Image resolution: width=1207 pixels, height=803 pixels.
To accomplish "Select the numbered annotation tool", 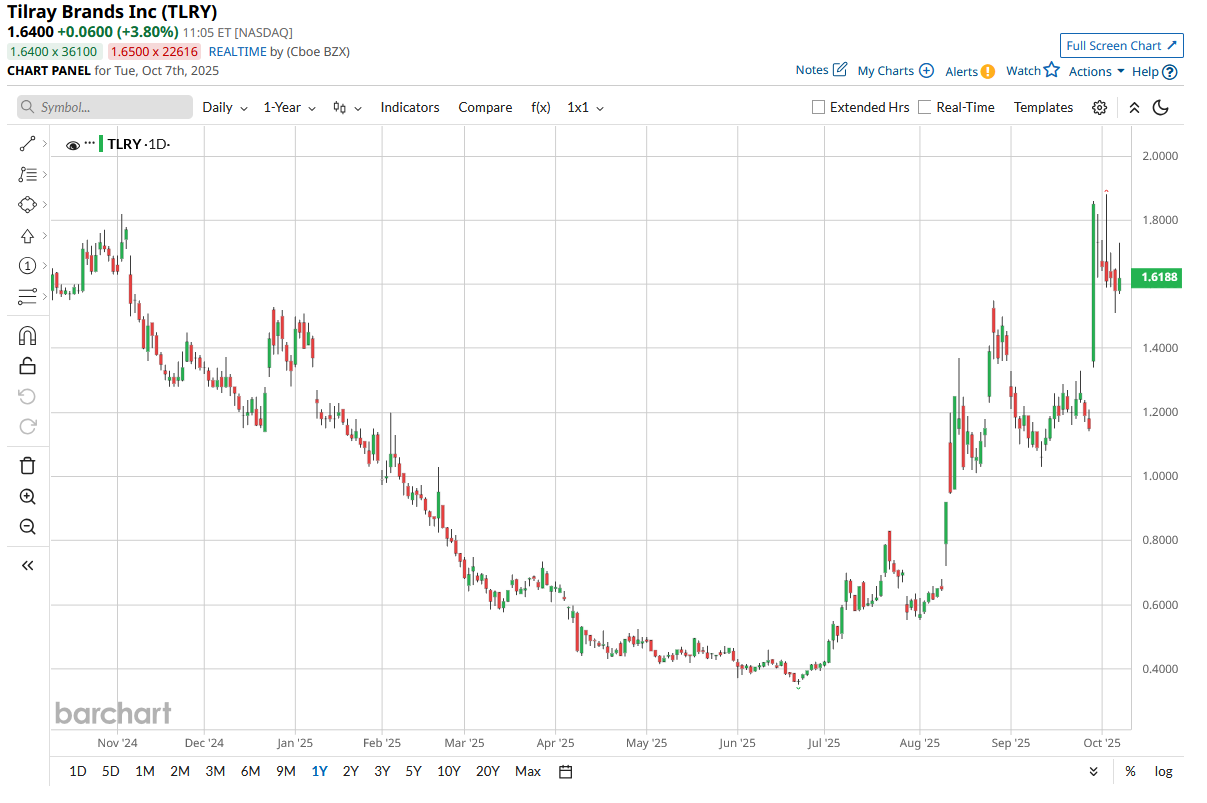I will click(27, 266).
